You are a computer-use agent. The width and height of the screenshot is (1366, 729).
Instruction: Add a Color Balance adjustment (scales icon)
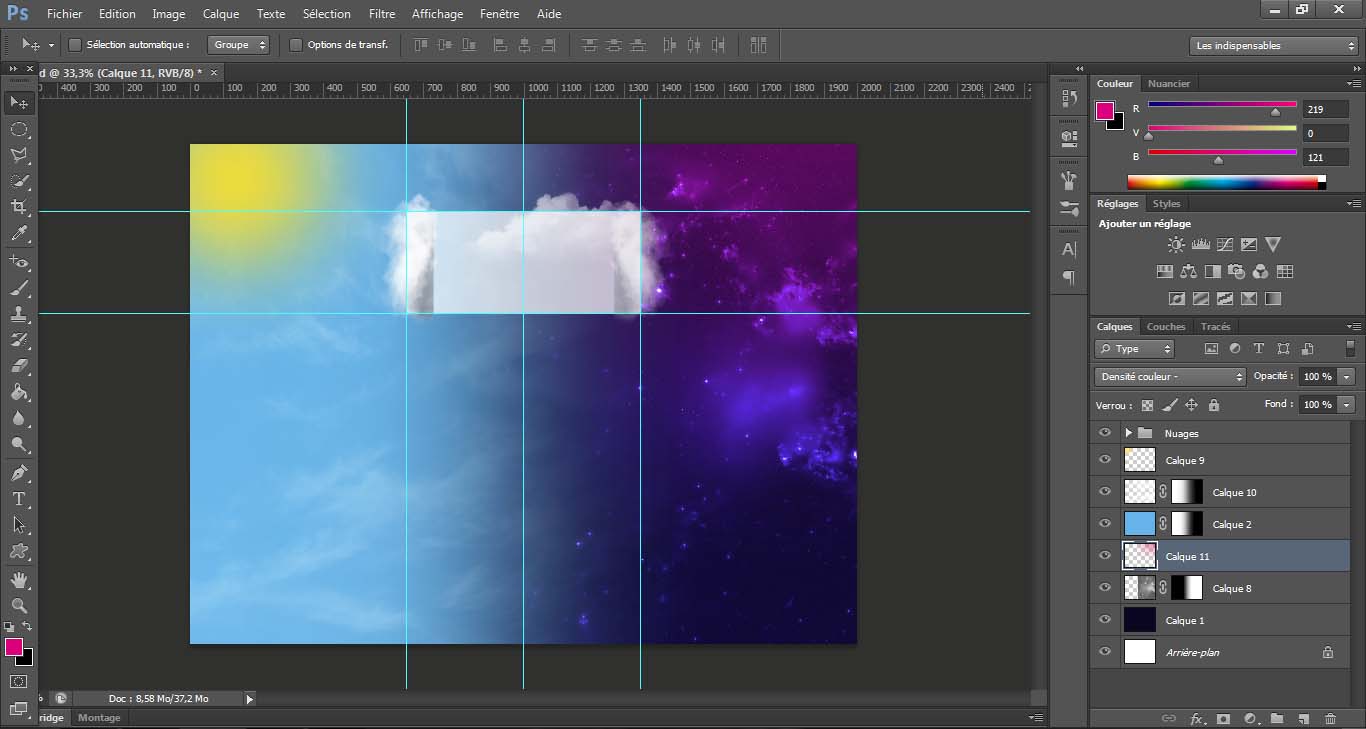click(x=1188, y=271)
